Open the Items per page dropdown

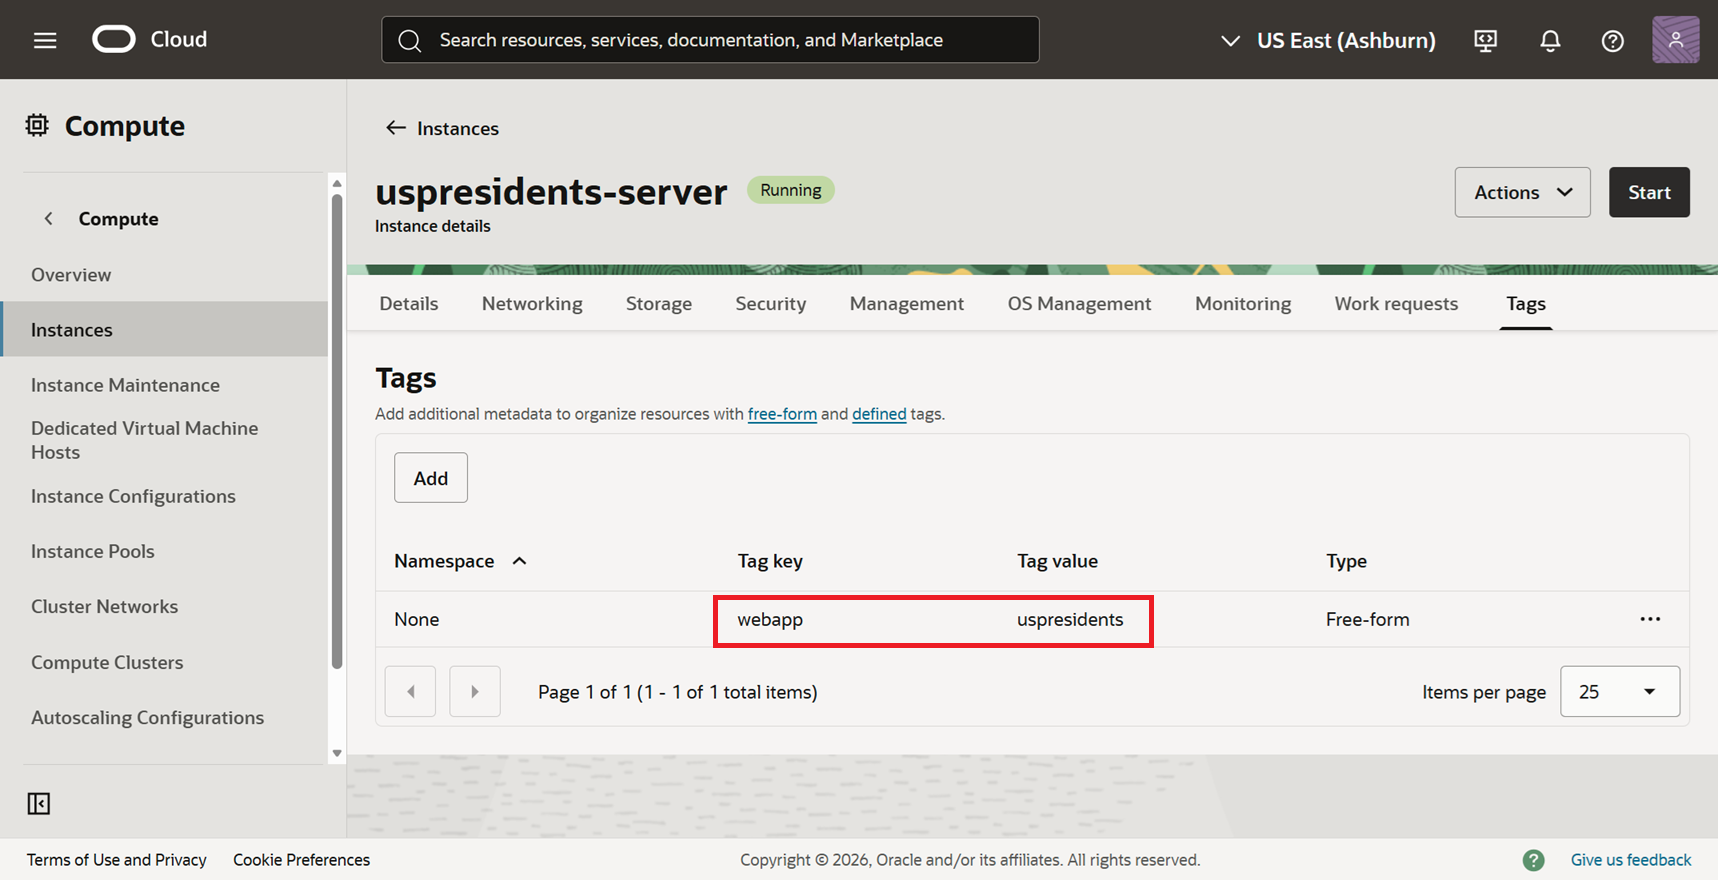pyautogui.click(x=1619, y=691)
